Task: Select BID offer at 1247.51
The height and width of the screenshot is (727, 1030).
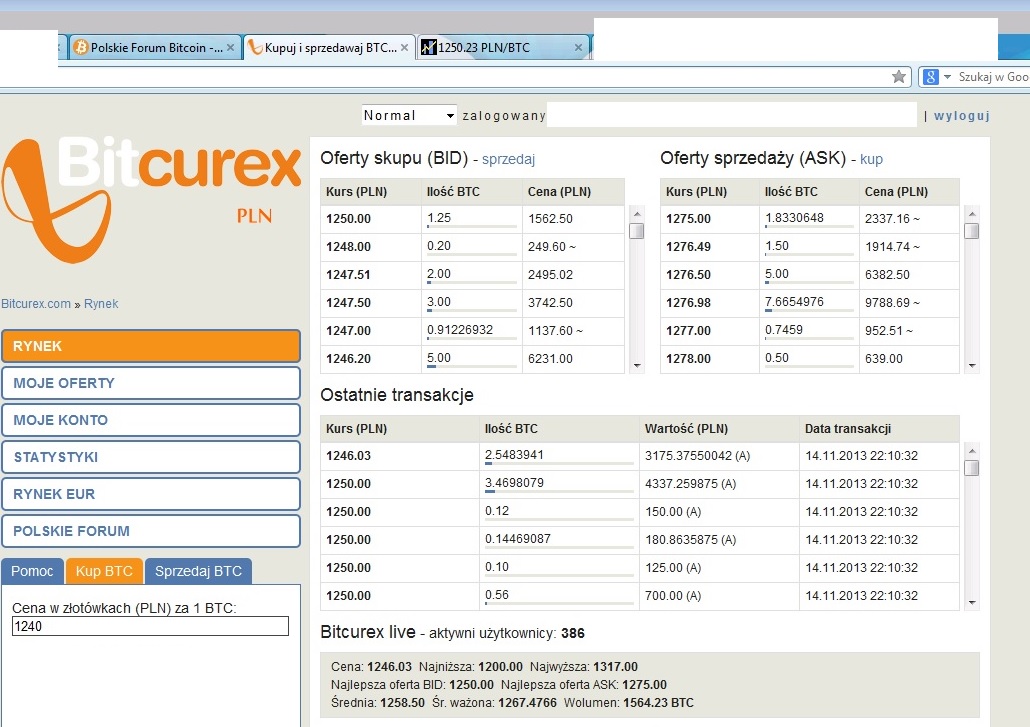Action: 472,275
